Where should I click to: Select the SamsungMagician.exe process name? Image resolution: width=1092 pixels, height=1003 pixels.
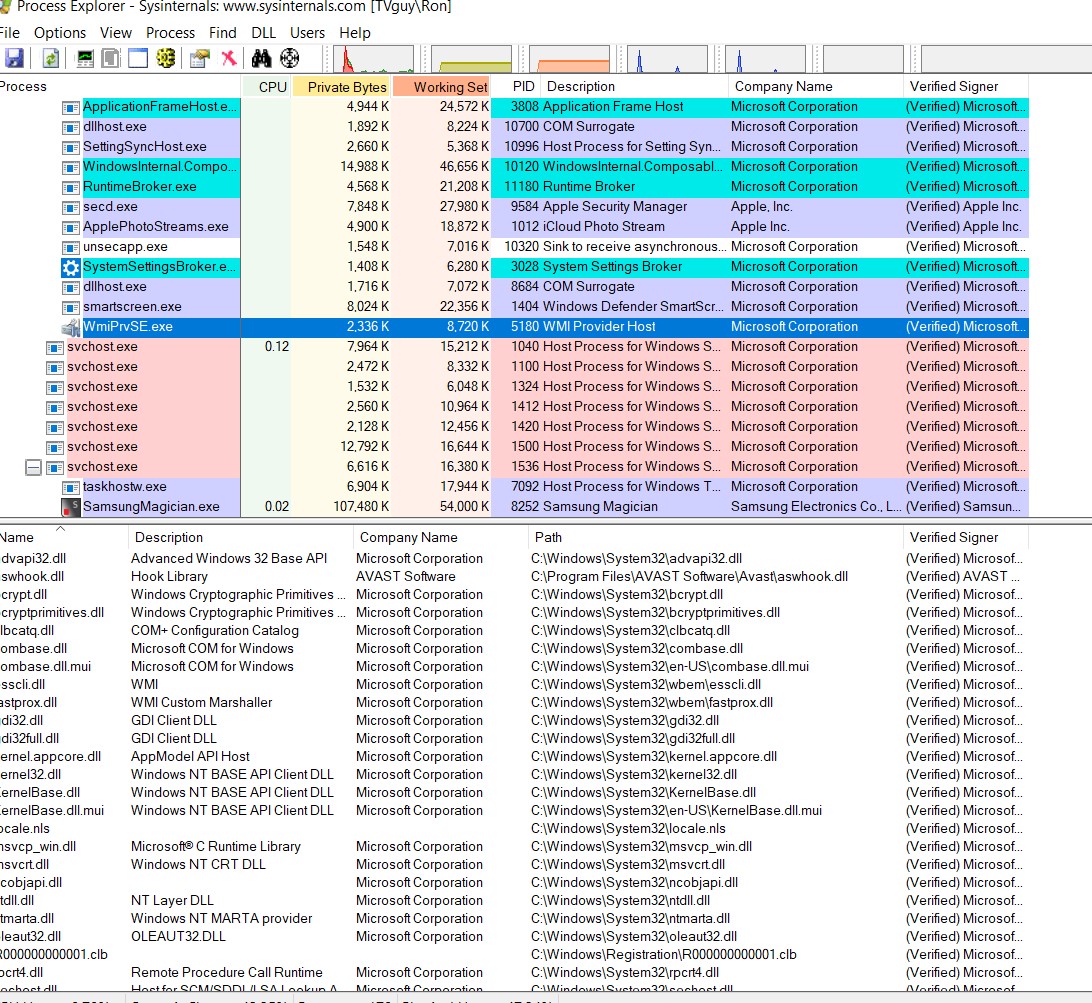tap(151, 507)
